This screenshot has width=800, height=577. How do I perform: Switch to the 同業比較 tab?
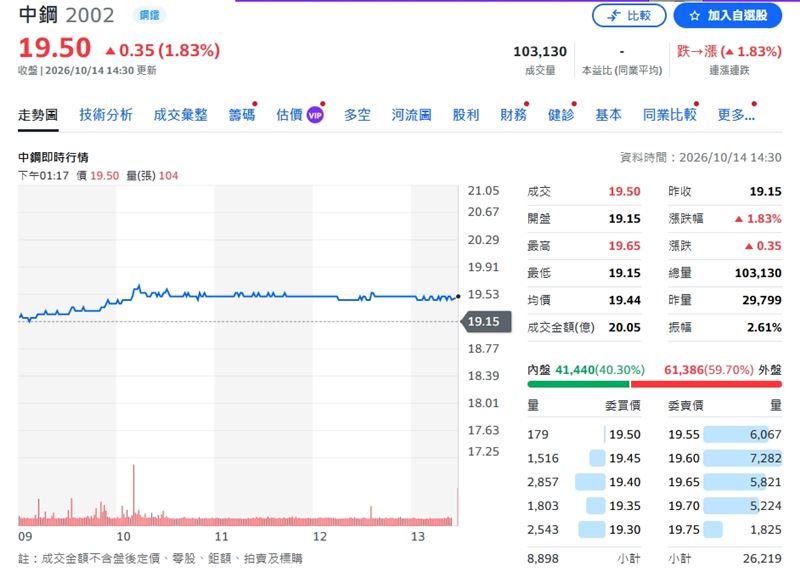[669, 115]
